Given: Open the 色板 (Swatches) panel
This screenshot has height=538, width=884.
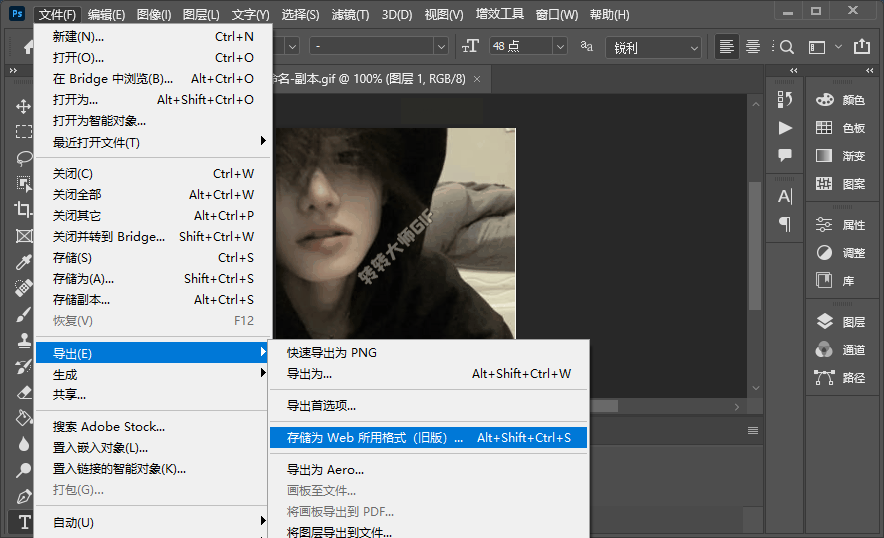Looking at the screenshot, I should pos(841,128).
